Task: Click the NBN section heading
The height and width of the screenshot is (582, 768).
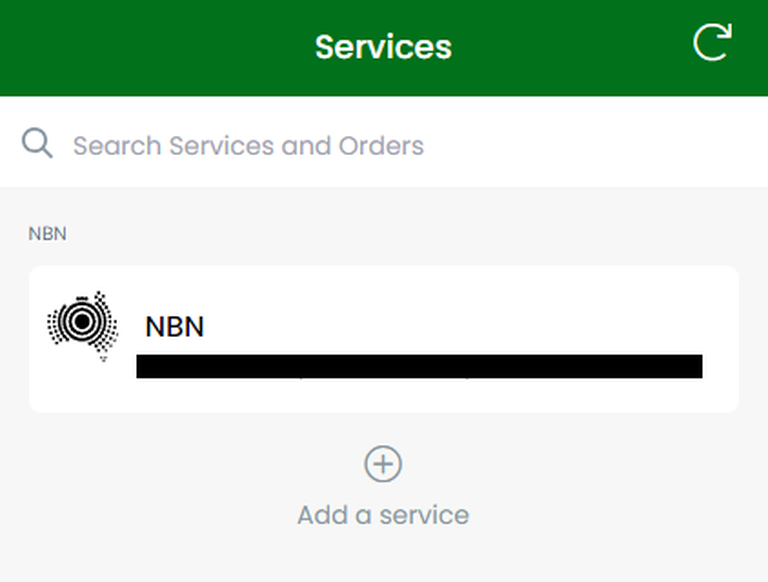Action: pyautogui.click(x=47, y=234)
